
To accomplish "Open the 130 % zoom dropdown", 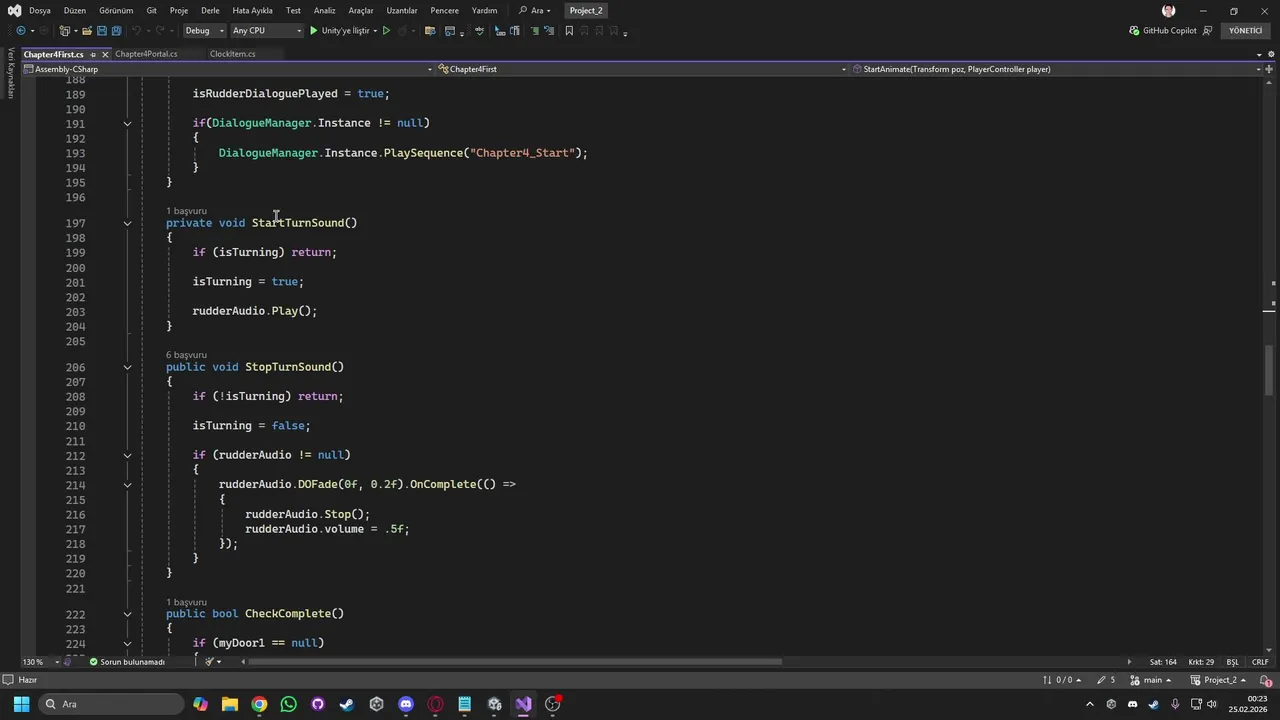I will point(39,662).
